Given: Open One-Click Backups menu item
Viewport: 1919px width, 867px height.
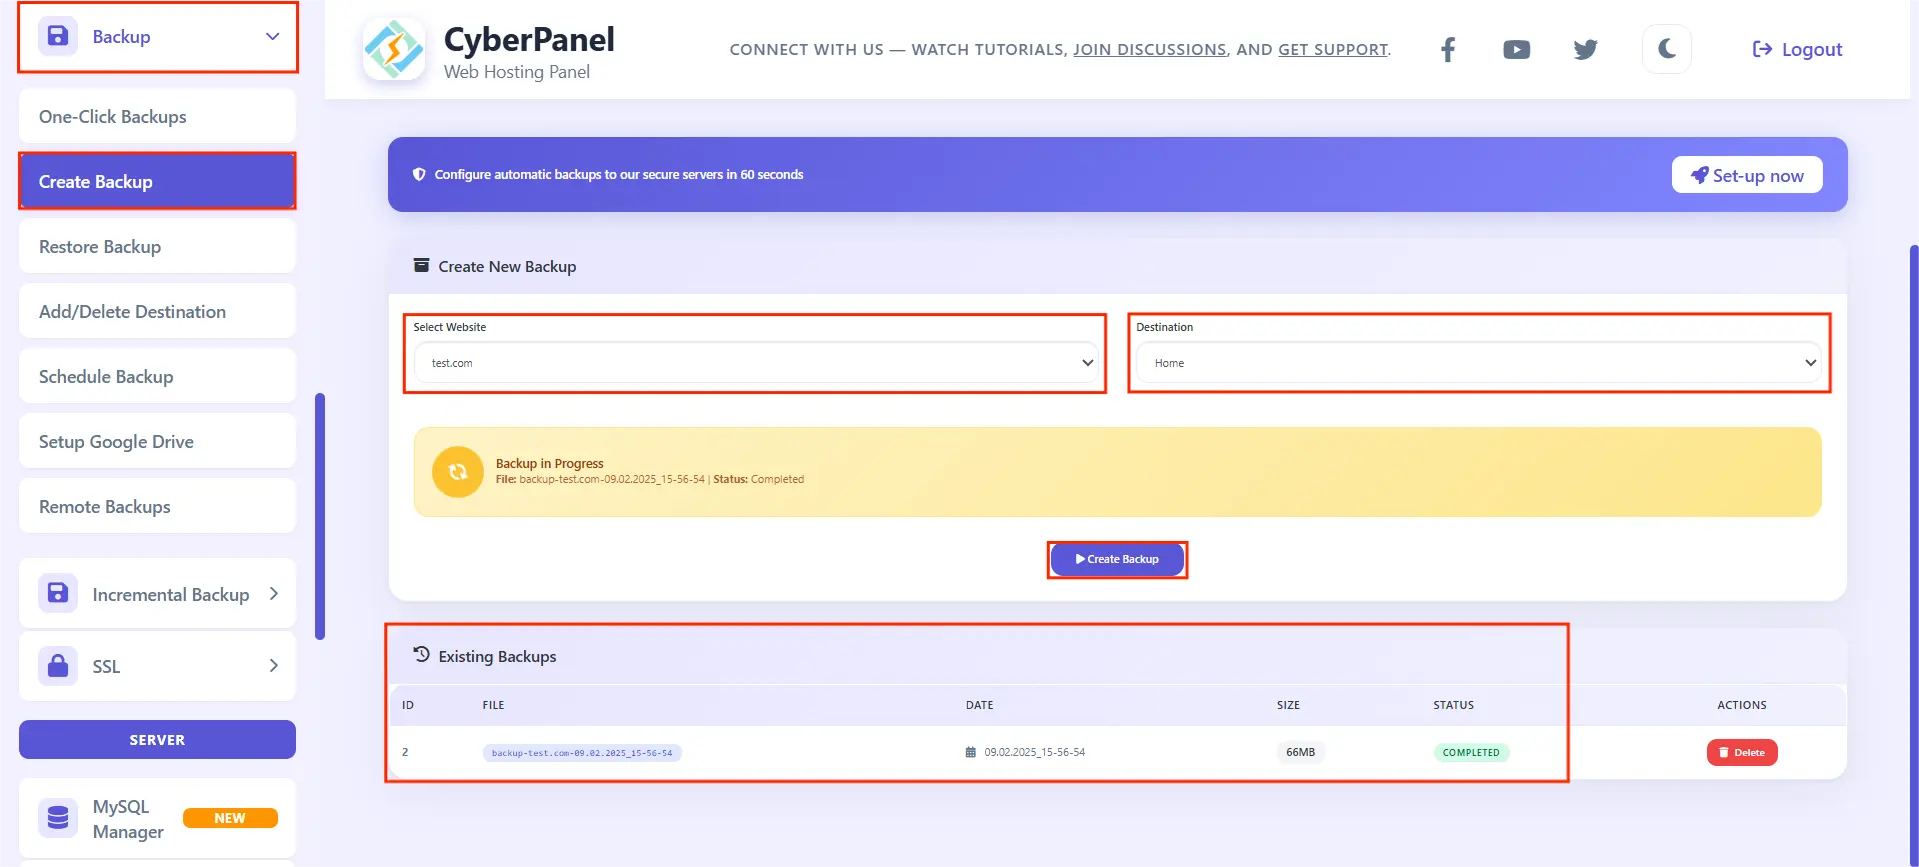Looking at the screenshot, I should 157,116.
